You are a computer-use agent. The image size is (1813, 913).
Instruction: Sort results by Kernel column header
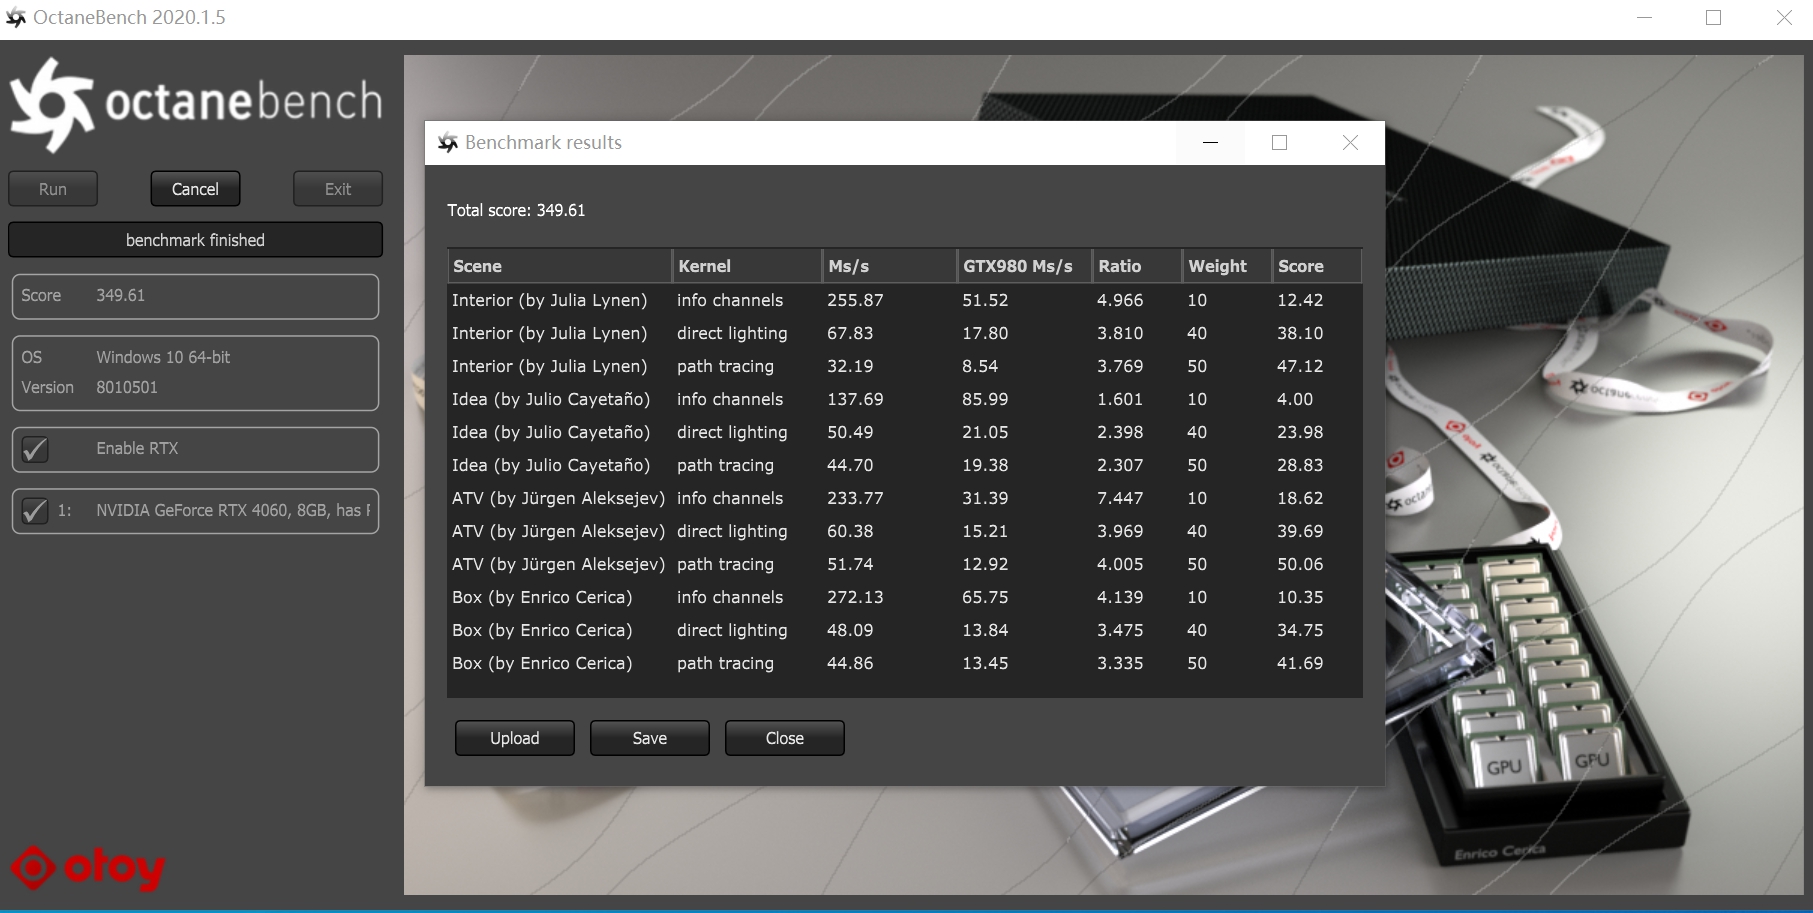747,266
